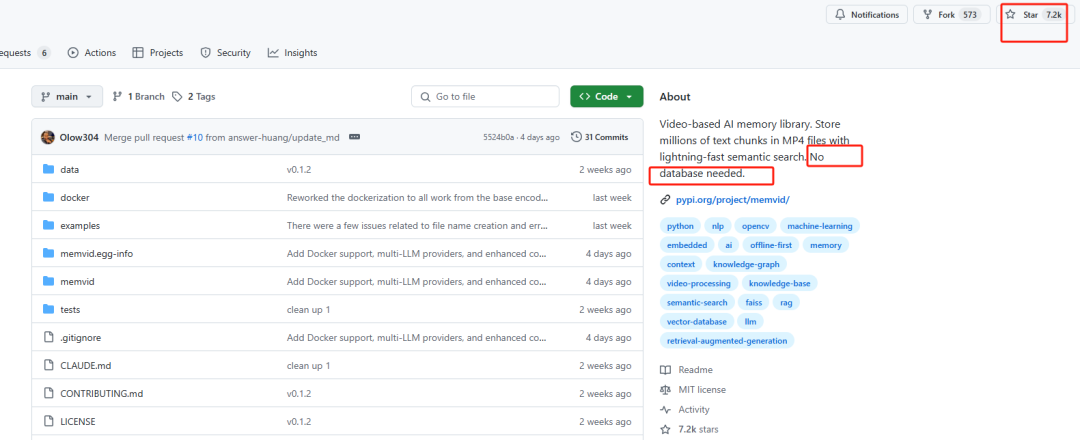Select the machine-learning topic tag

[x=820, y=226]
